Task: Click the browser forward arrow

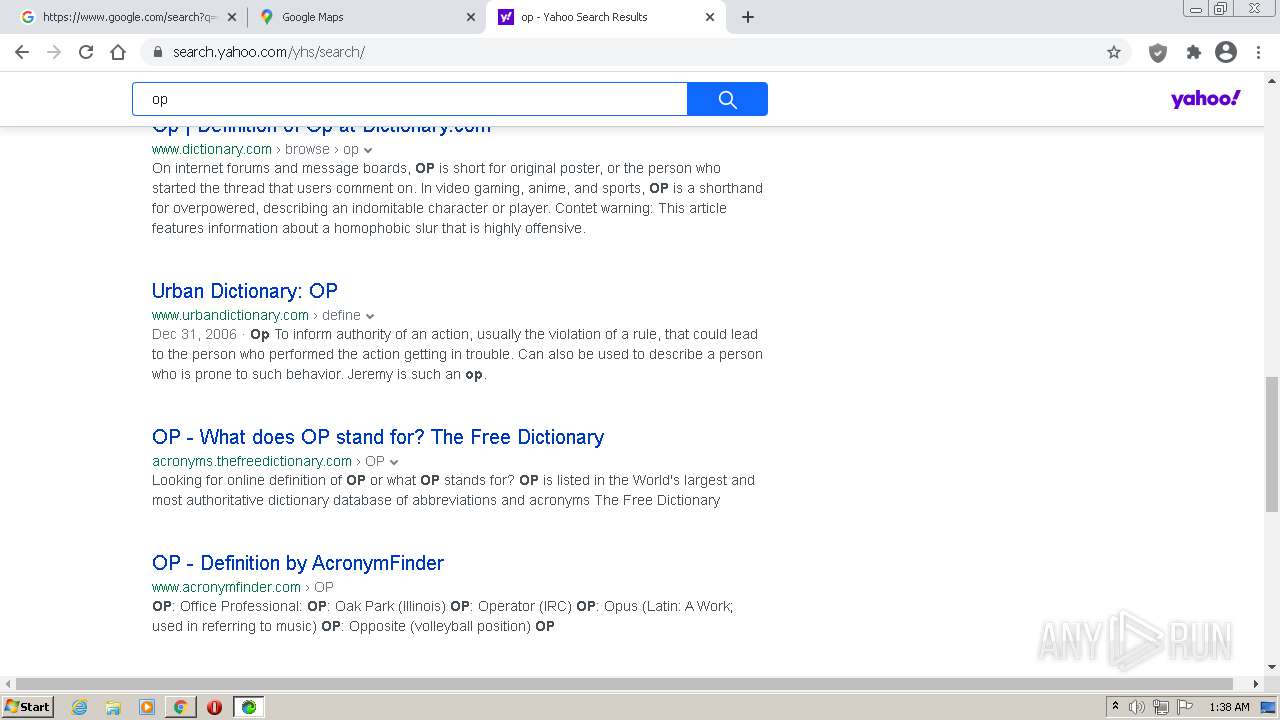Action: click(x=54, y=52)
